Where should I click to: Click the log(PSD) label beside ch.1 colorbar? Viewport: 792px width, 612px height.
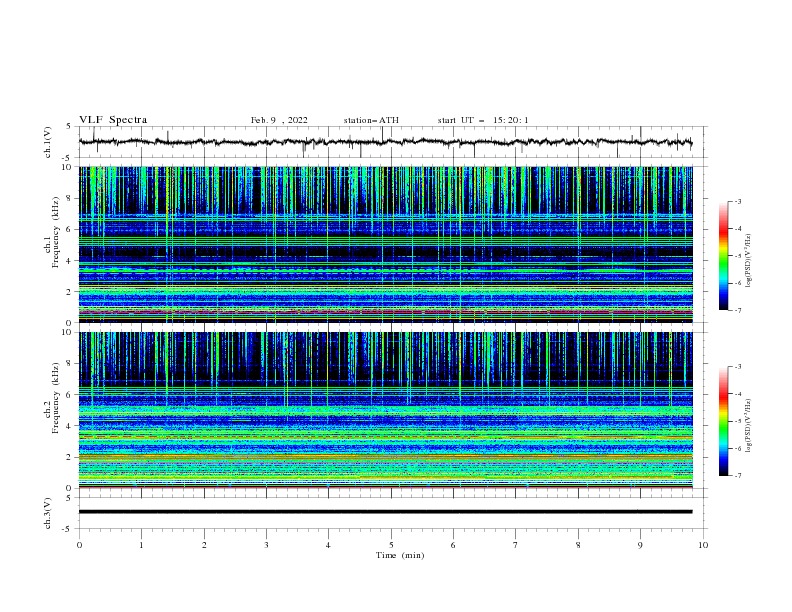[x=748, y=261]
